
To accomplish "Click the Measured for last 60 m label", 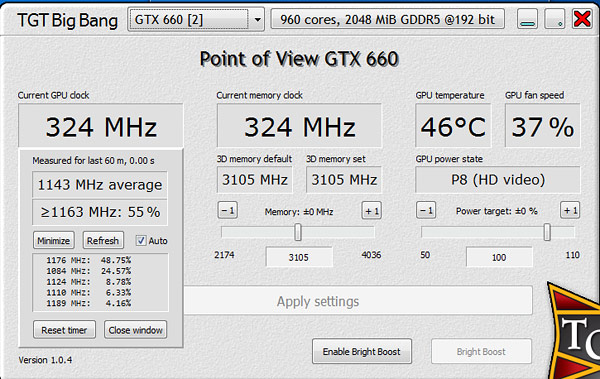I will pyautogui.click(x=93, y=160).
